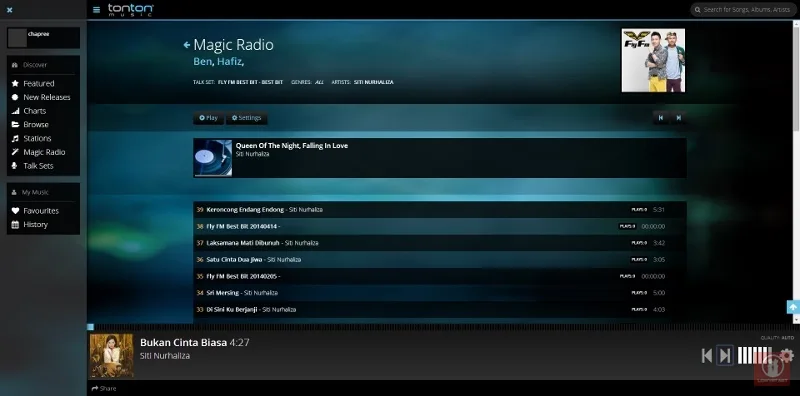This screenshot has width=800, height=396.
Task: Open the Settings button below the station title
Action: point(246,118)
